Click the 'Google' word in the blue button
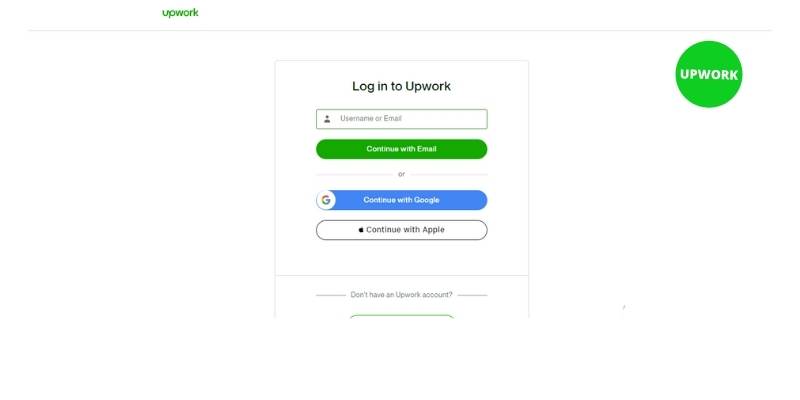Viewport: 800px width, 400px height. [427, 200]
